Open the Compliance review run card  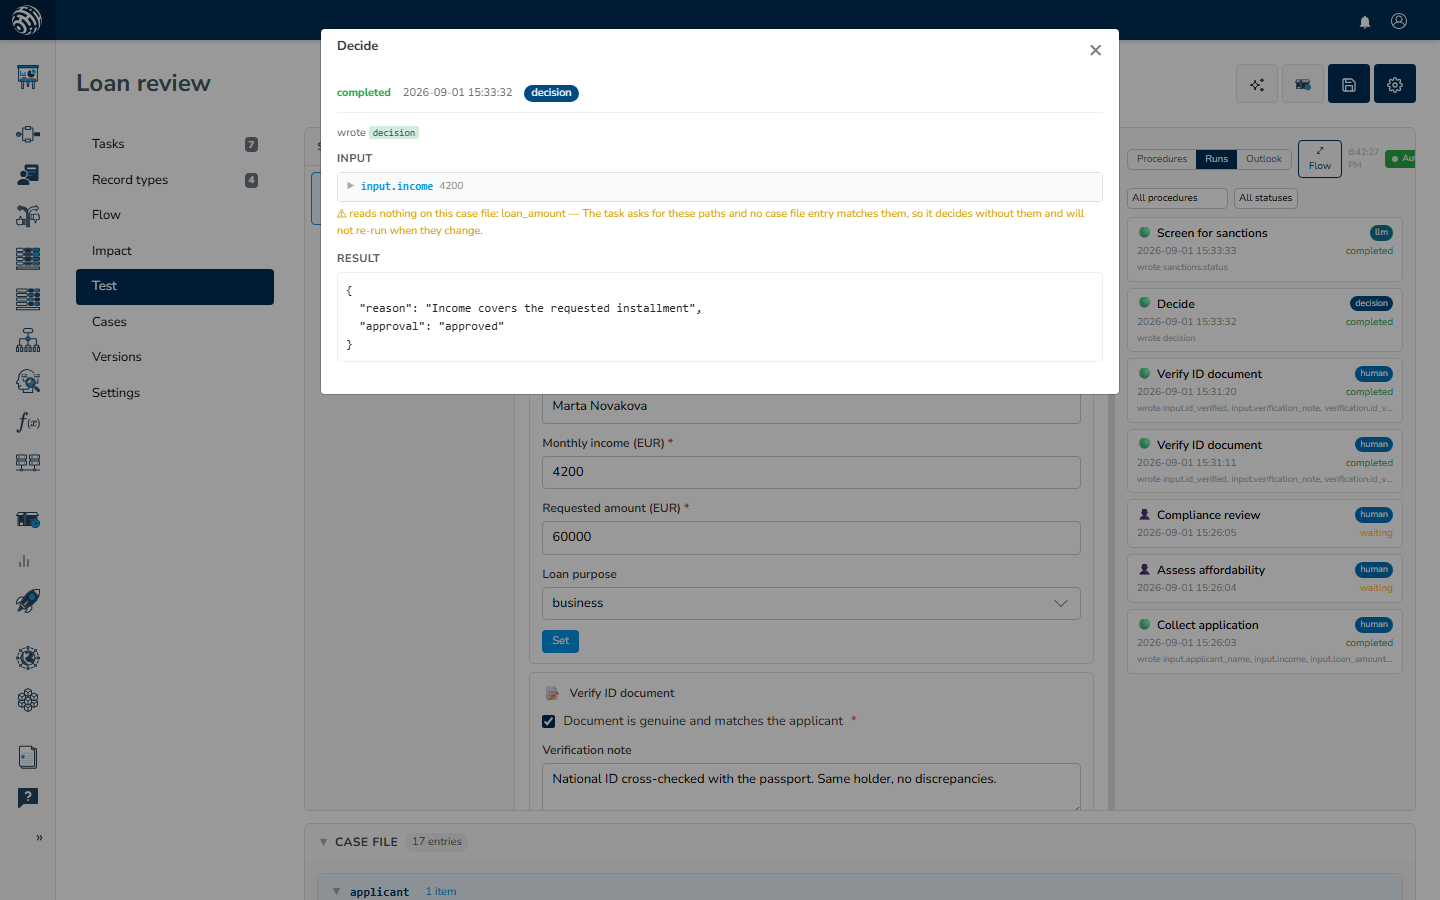[x=1265, y=524]
